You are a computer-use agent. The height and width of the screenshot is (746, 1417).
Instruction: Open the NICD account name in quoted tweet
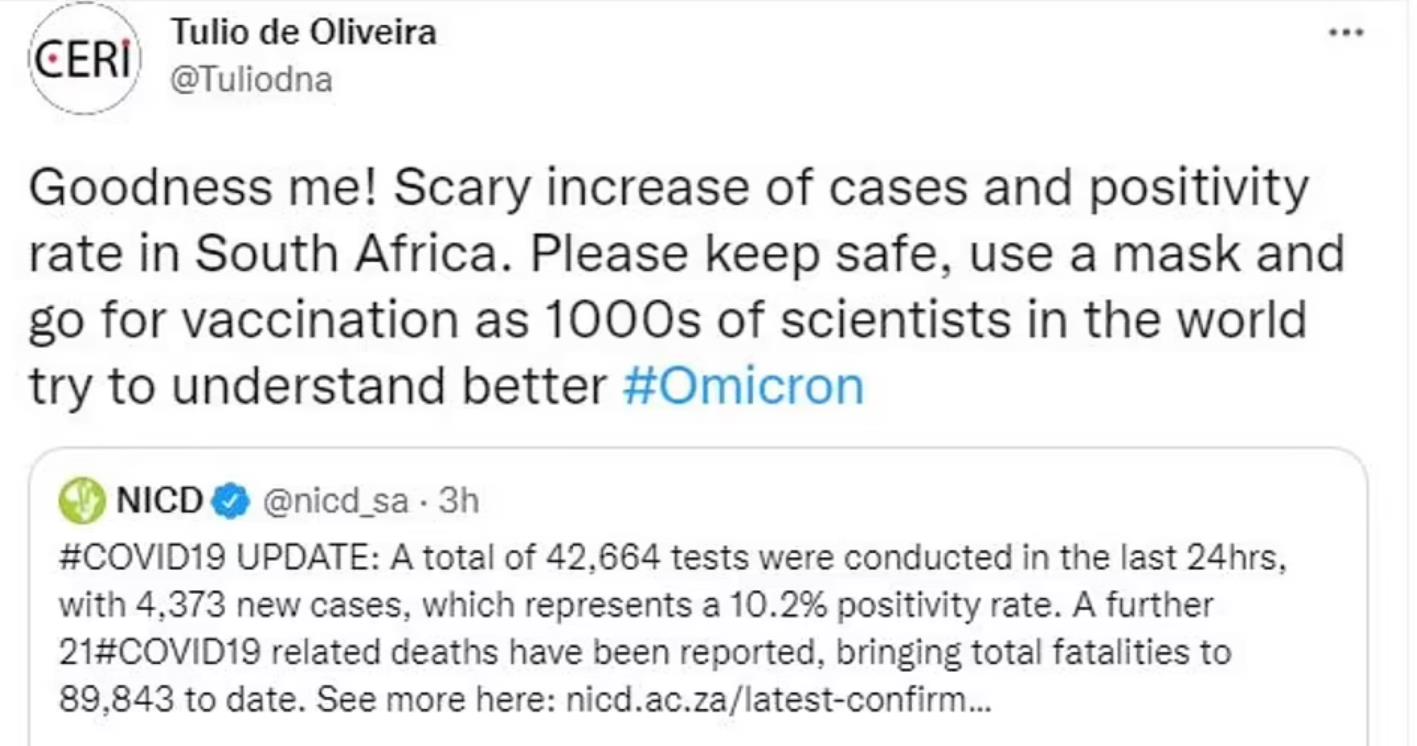[159, 501]
